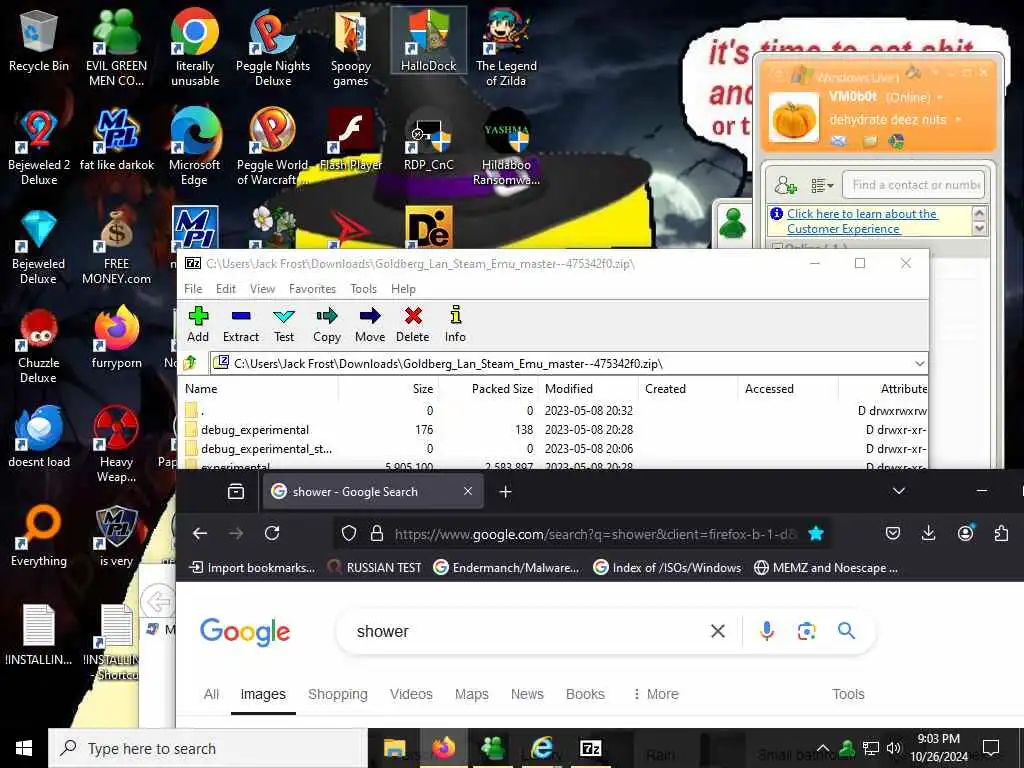Click the Test checkmark in 7-Zip

pyautogui.click(x=283, y=325)
